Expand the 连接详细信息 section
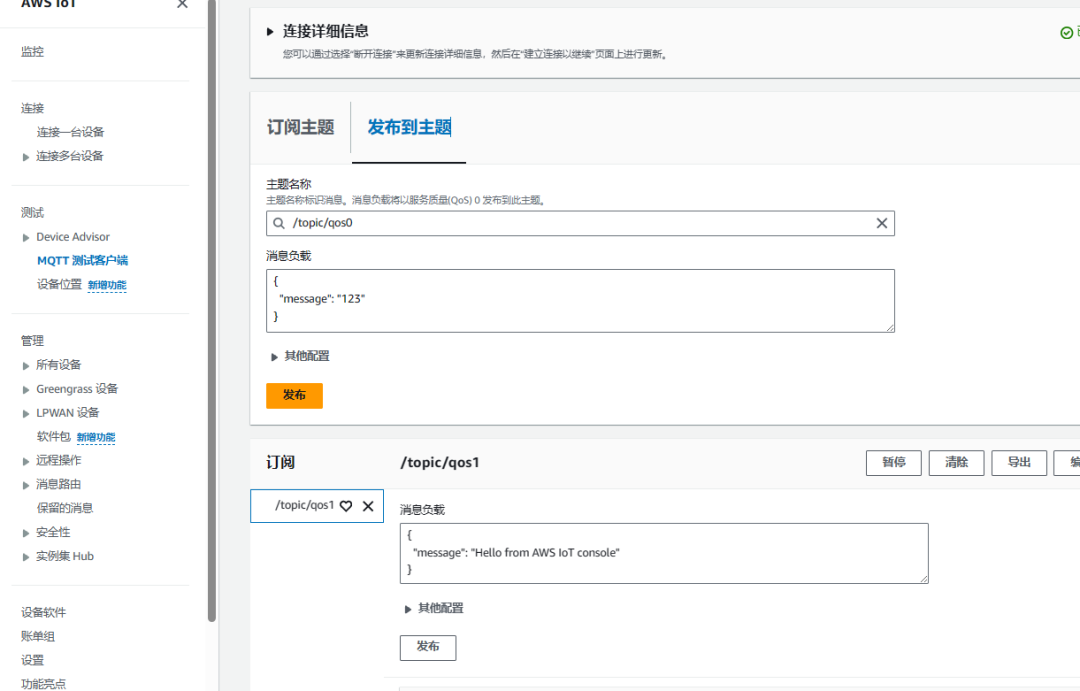1080x691 pixels. [x=270, y=31]
